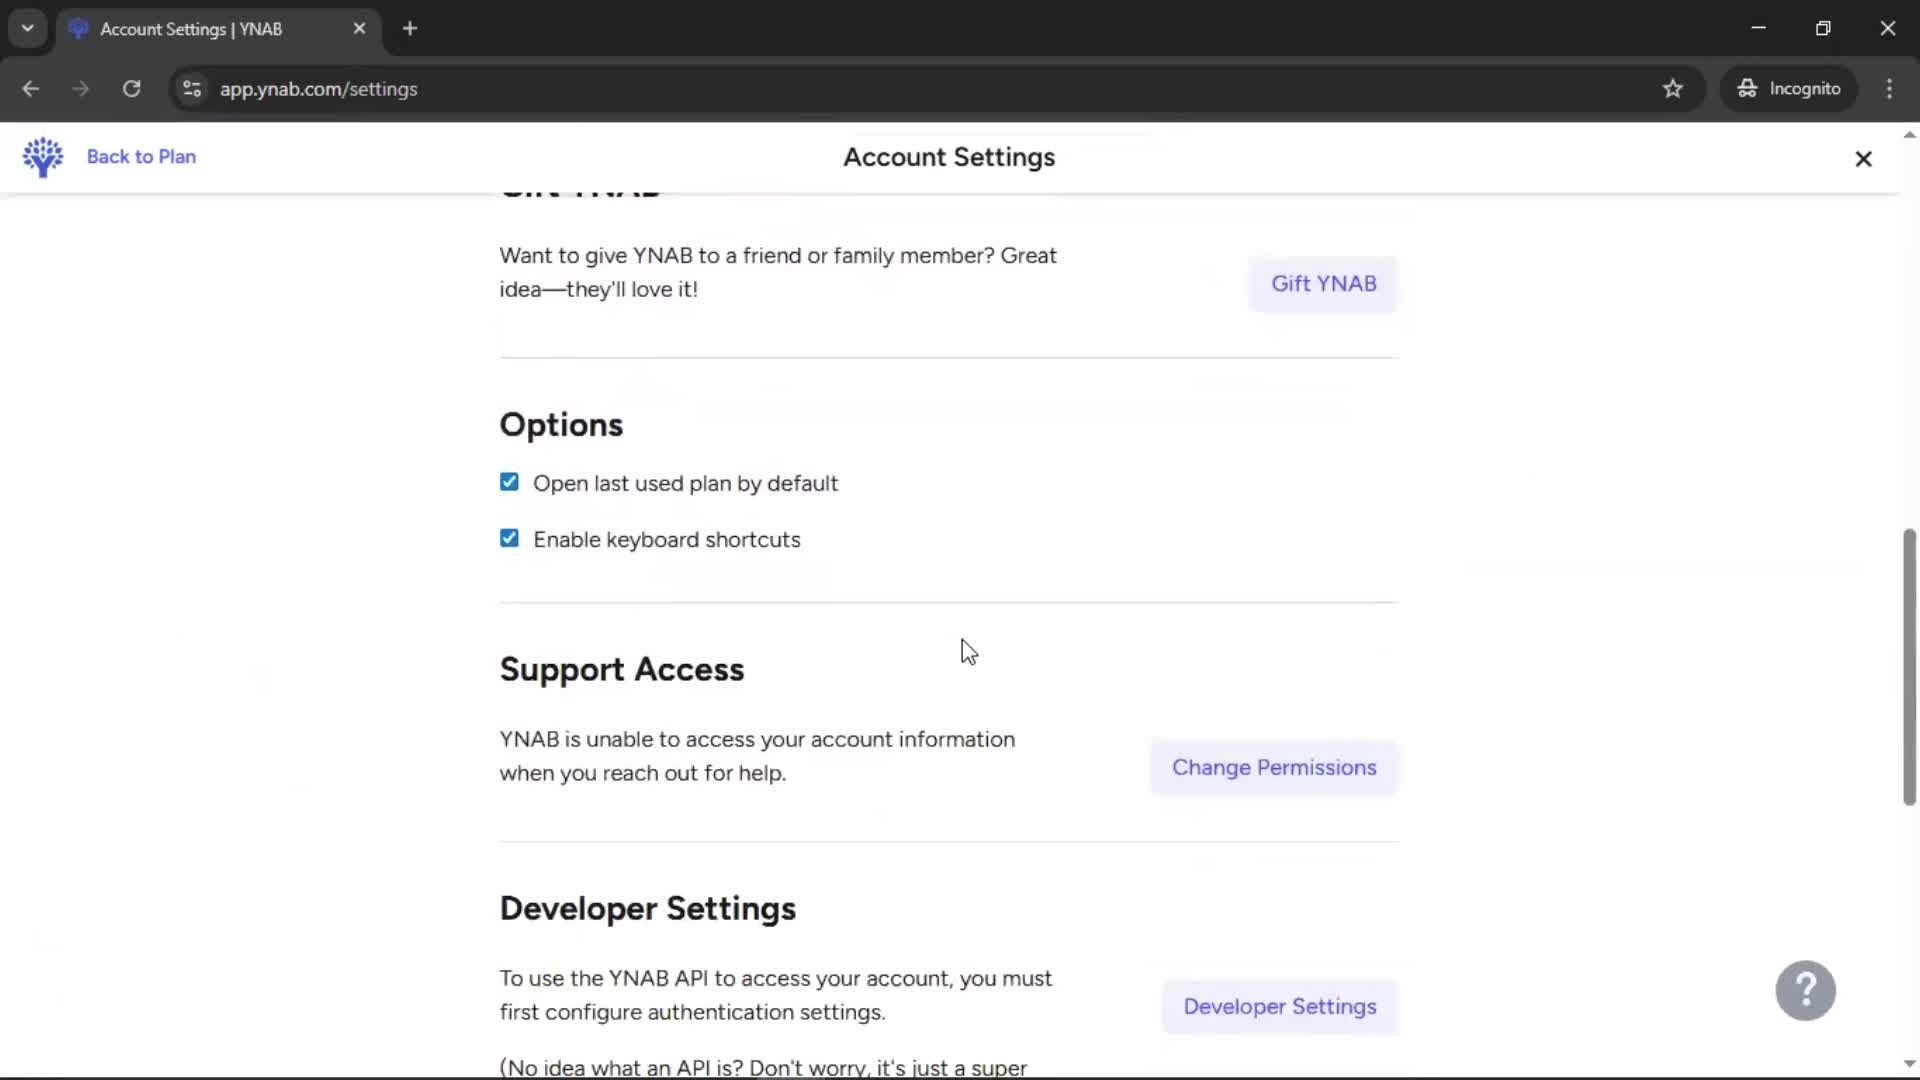The height and width of the screenshot is (1080, 1920).
Task: Click the Developer Settings heading text
Action: click(648, 908)
